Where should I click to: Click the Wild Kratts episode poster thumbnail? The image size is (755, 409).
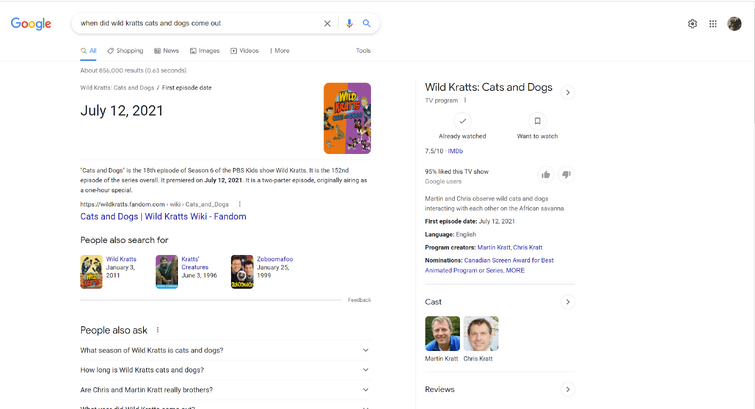(x=347, y=118)
